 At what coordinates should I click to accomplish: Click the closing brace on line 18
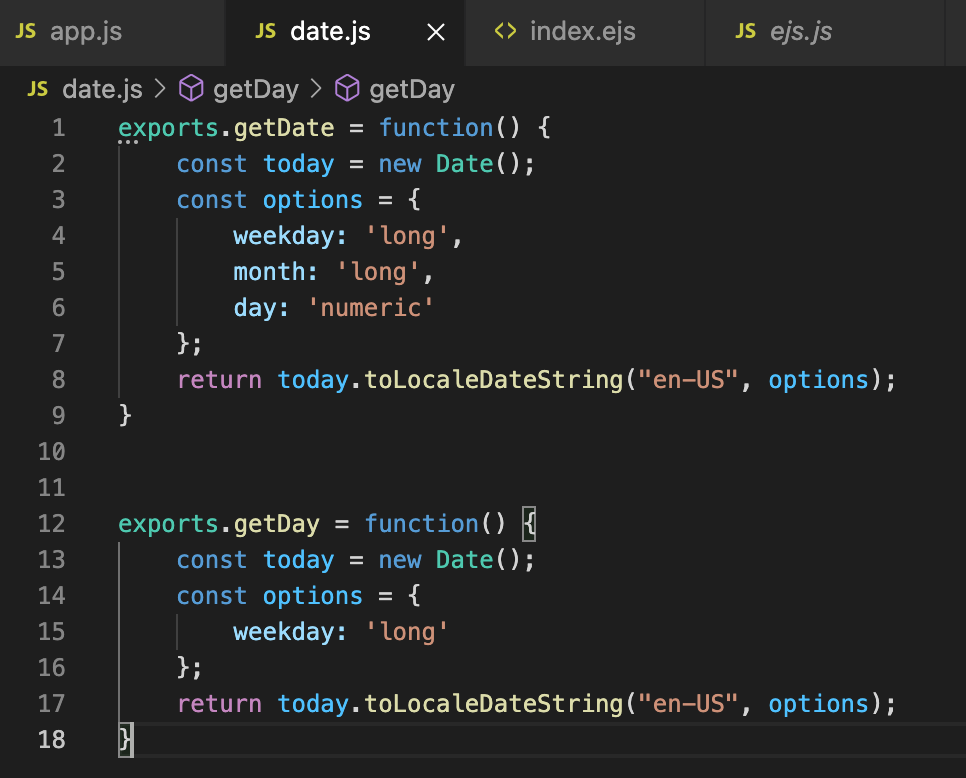tap(125, 739)
